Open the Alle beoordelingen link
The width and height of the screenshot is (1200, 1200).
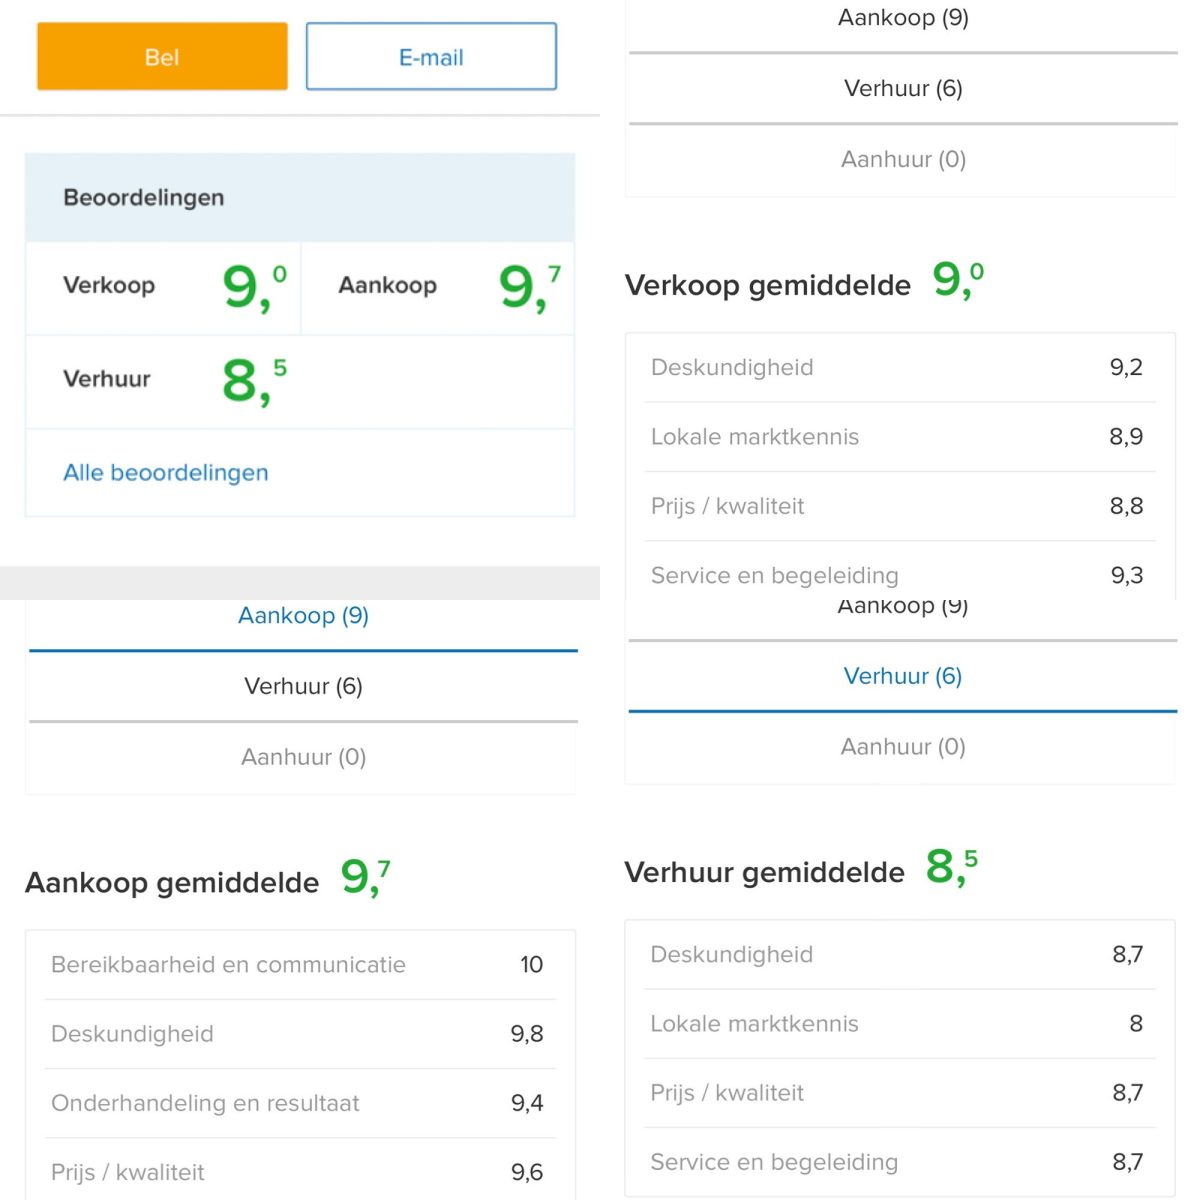[x=166, y=473]
